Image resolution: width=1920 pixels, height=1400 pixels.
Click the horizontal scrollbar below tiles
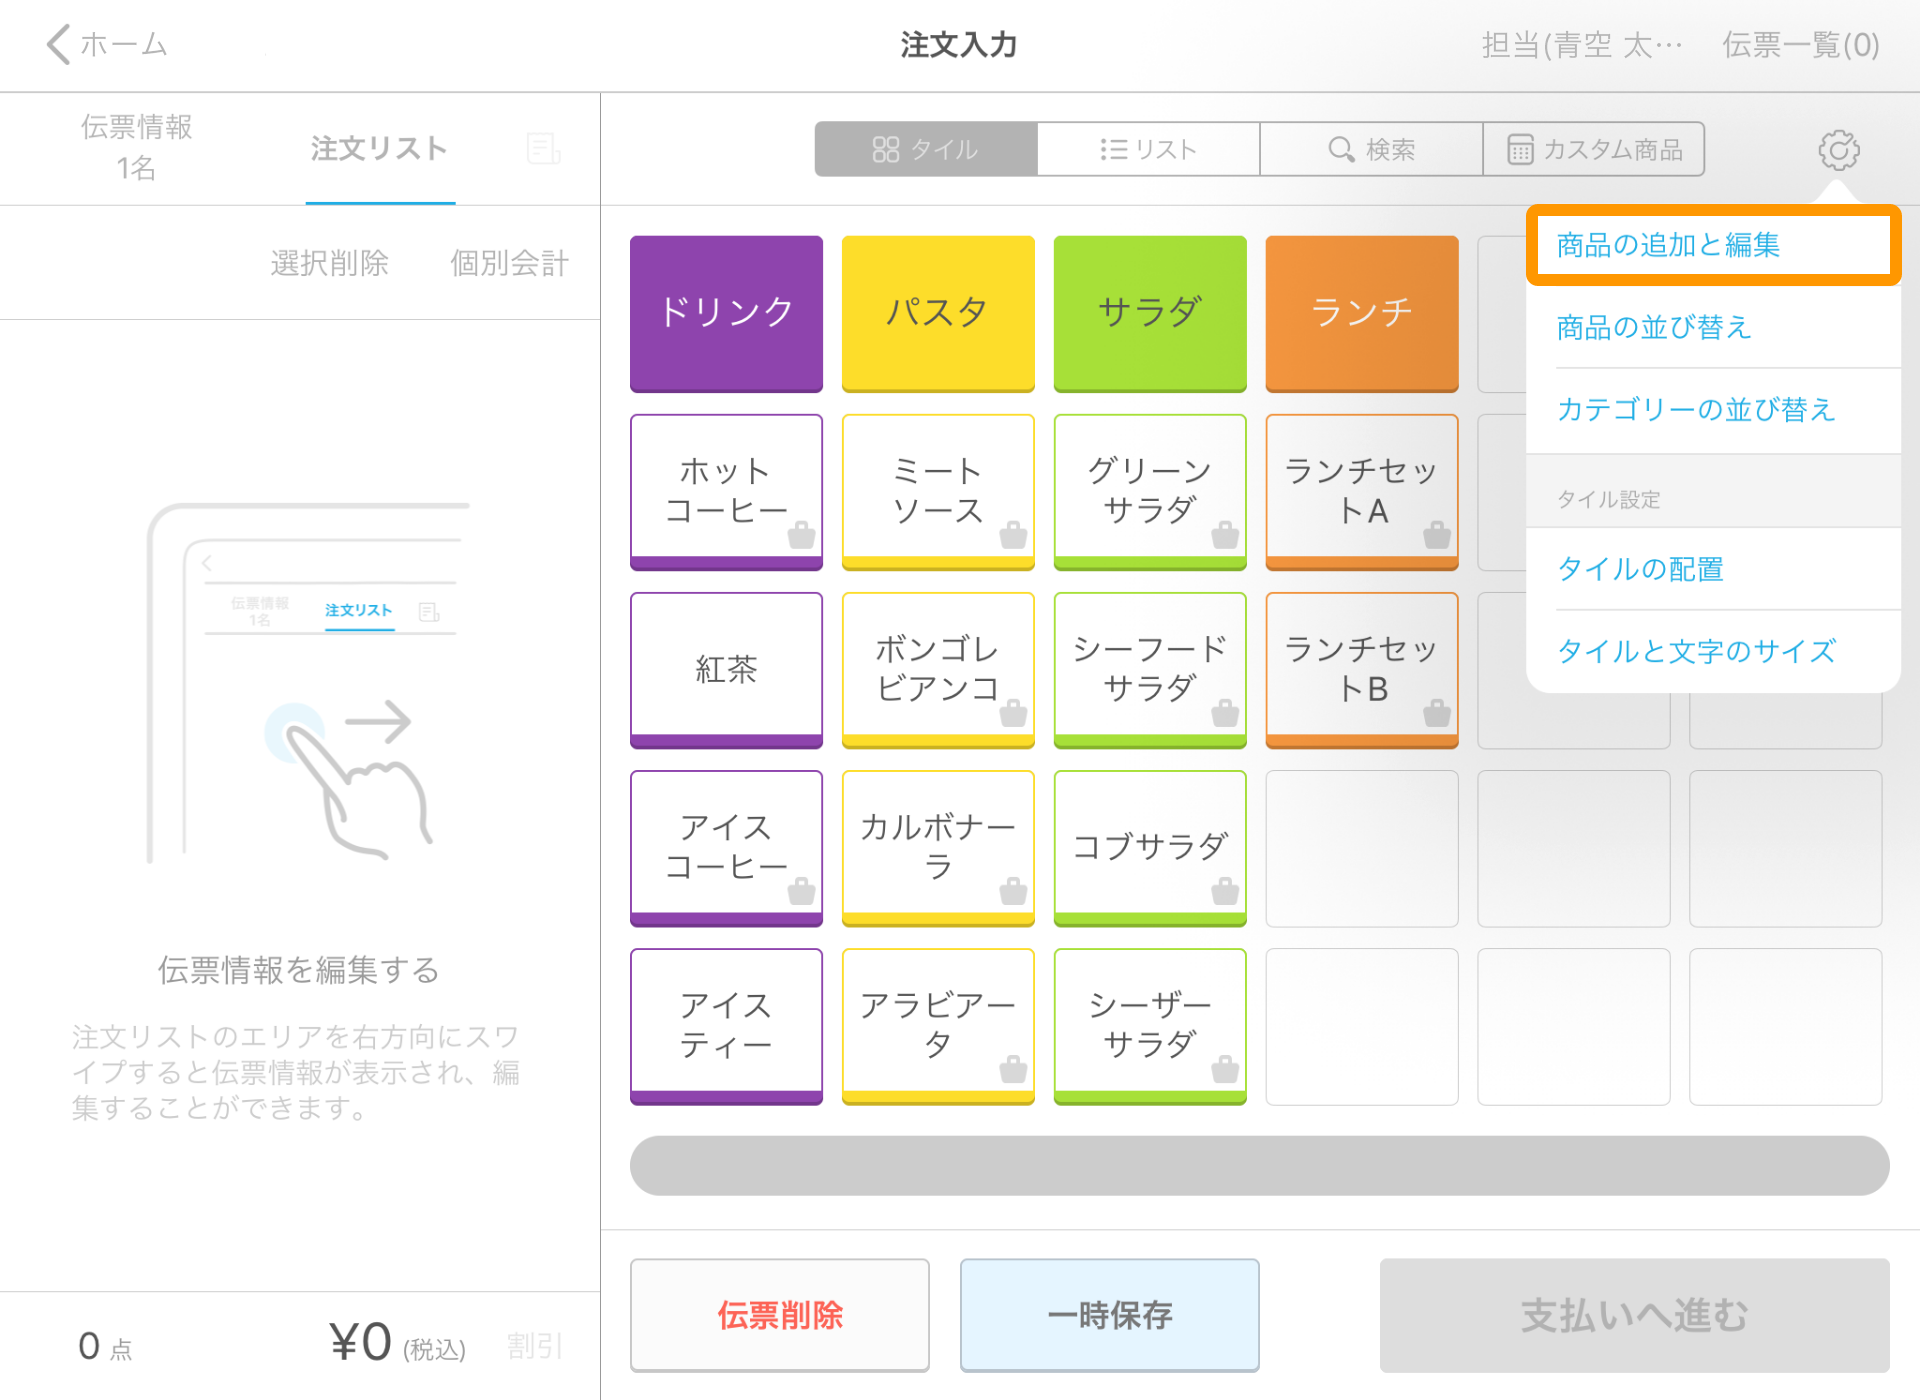click(x=1260, y=1165)
